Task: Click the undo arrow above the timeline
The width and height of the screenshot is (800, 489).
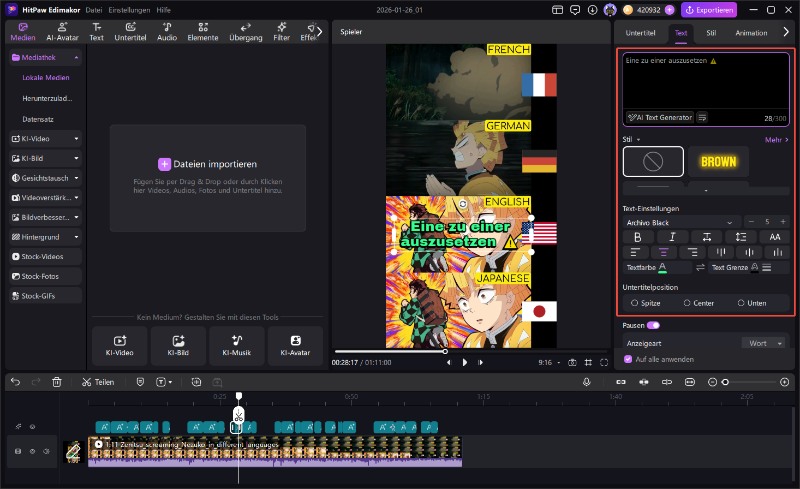Action: [14, 382]
